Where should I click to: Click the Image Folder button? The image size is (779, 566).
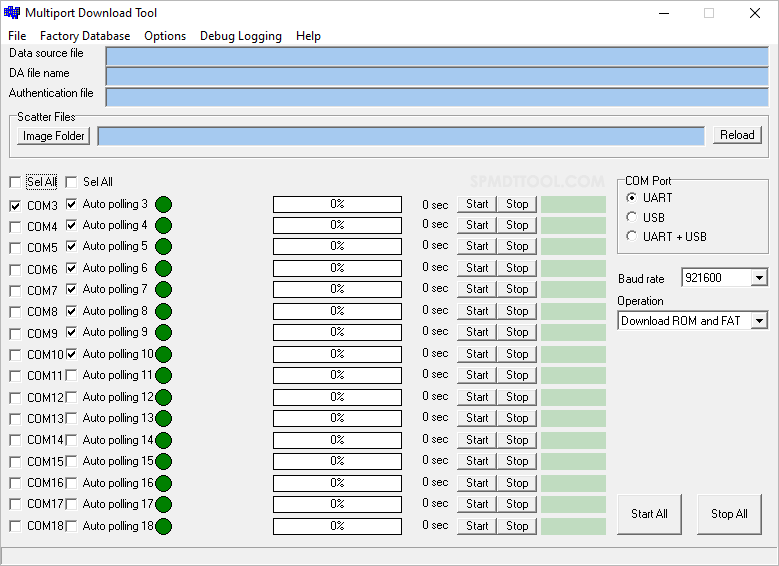[x=54, y=136]
